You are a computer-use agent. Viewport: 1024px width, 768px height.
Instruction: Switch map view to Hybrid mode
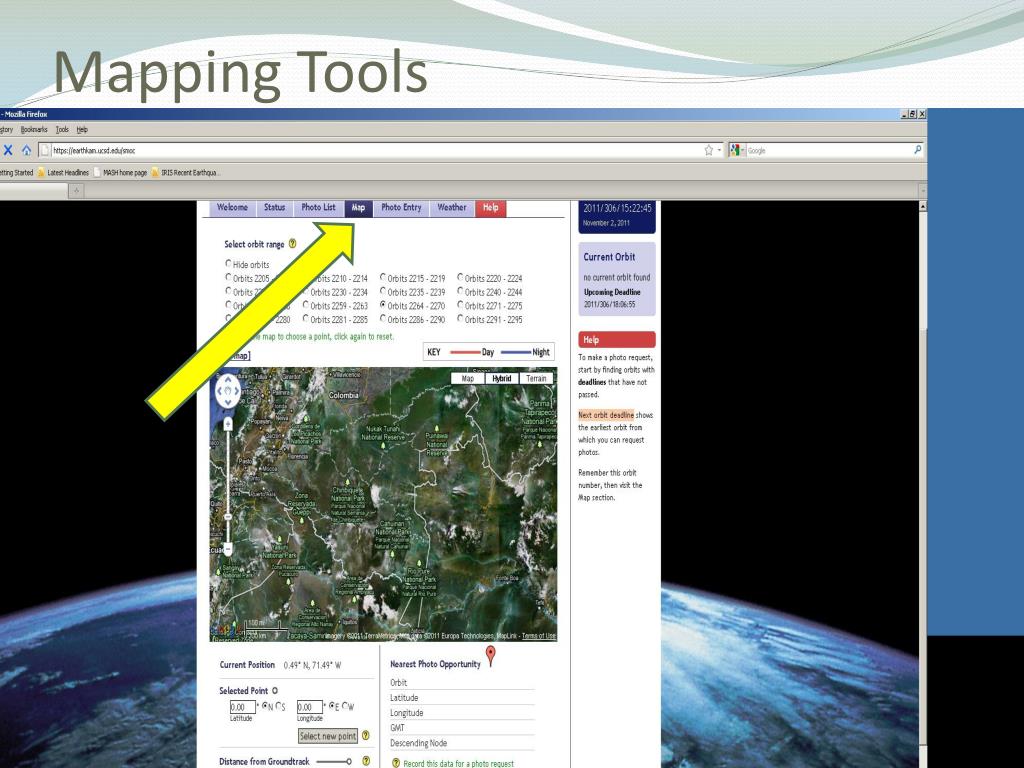502,378
